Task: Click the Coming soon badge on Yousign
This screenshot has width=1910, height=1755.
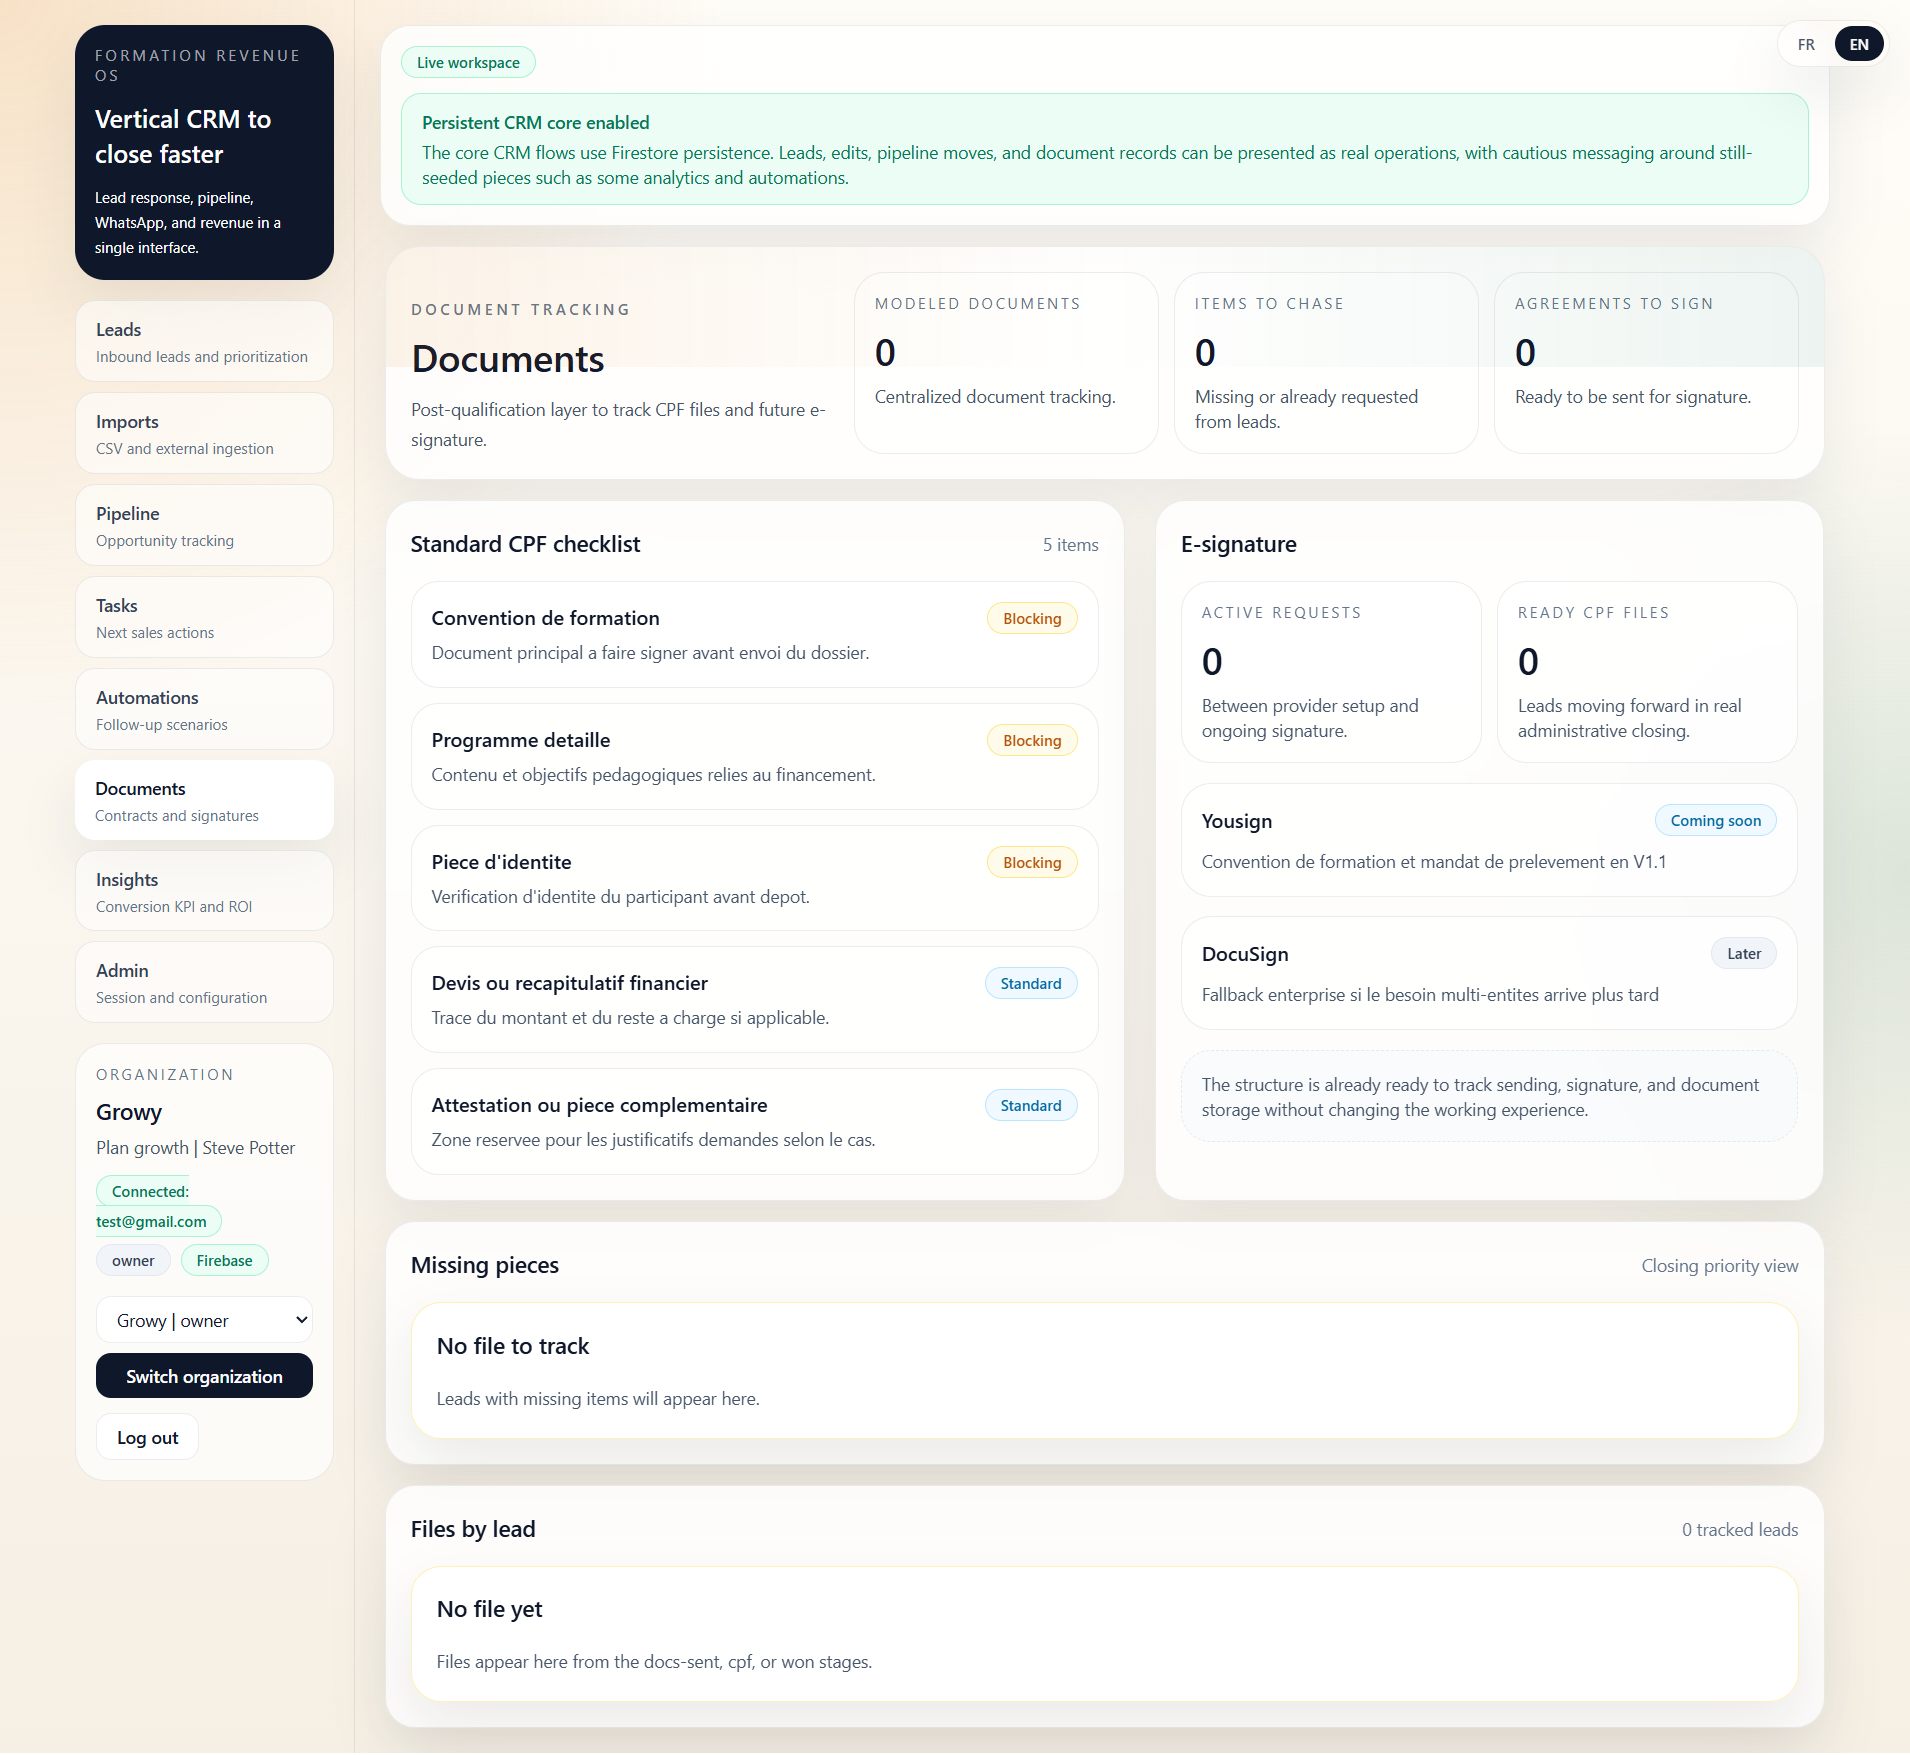Action: pyautogui.click(x=1714, y=819)
